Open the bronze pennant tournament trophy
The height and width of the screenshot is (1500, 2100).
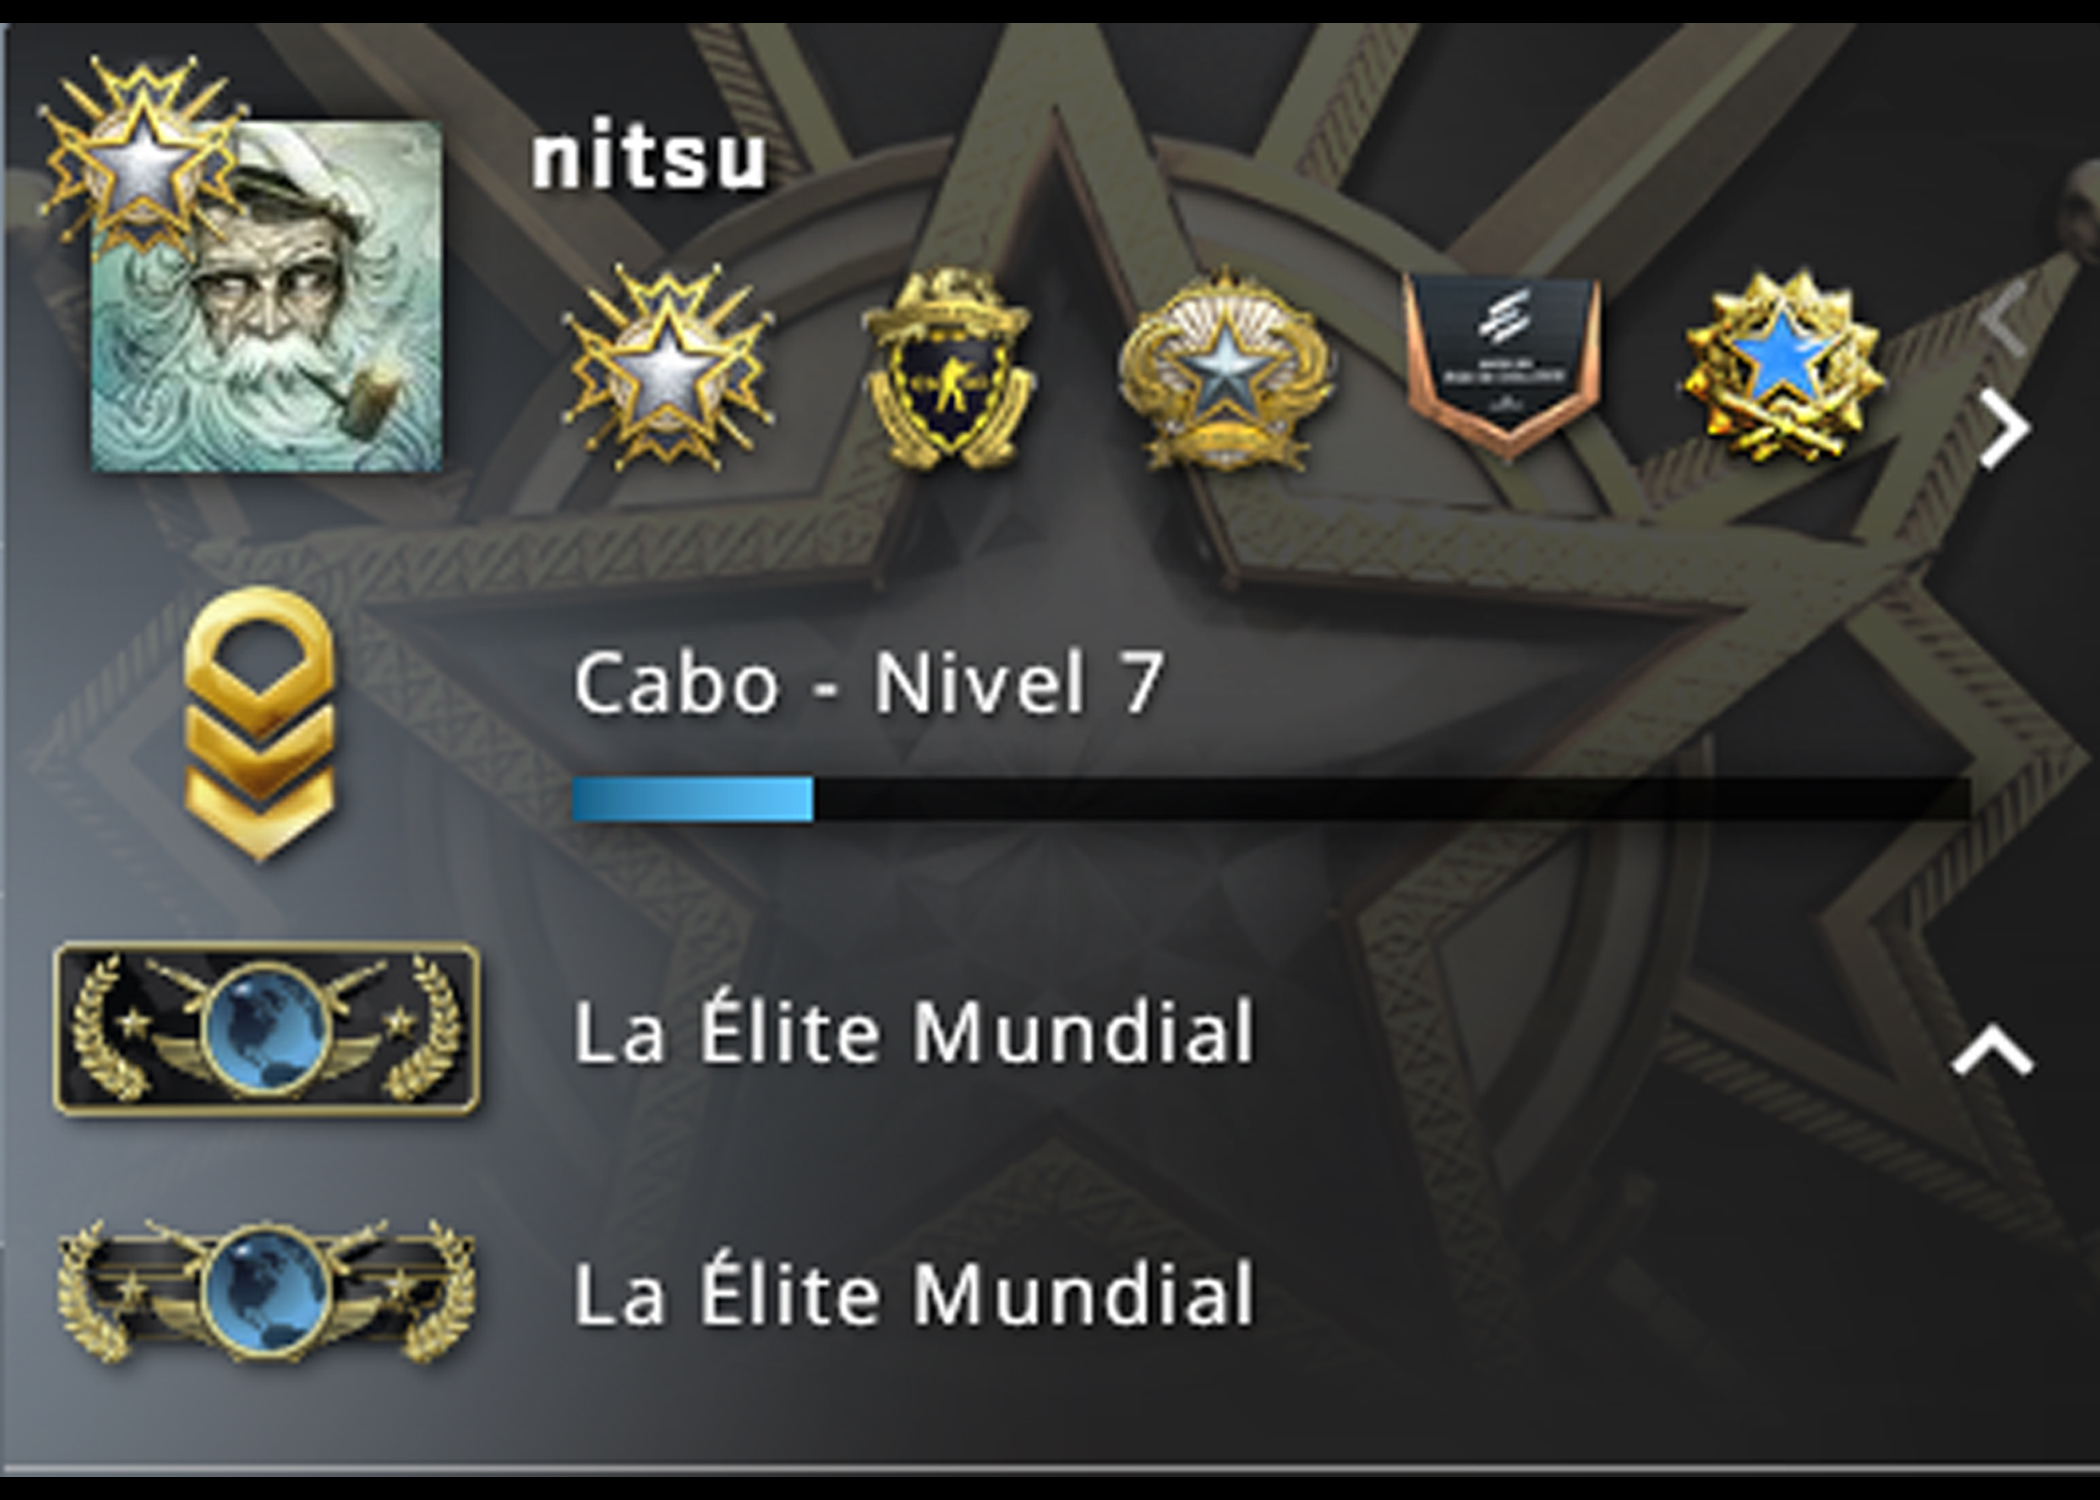click(1503, 365)
